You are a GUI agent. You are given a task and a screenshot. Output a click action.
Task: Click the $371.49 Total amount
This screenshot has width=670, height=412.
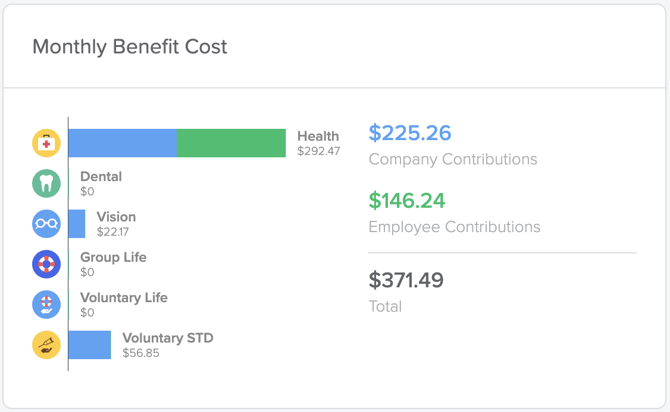(x=406, y=280)
